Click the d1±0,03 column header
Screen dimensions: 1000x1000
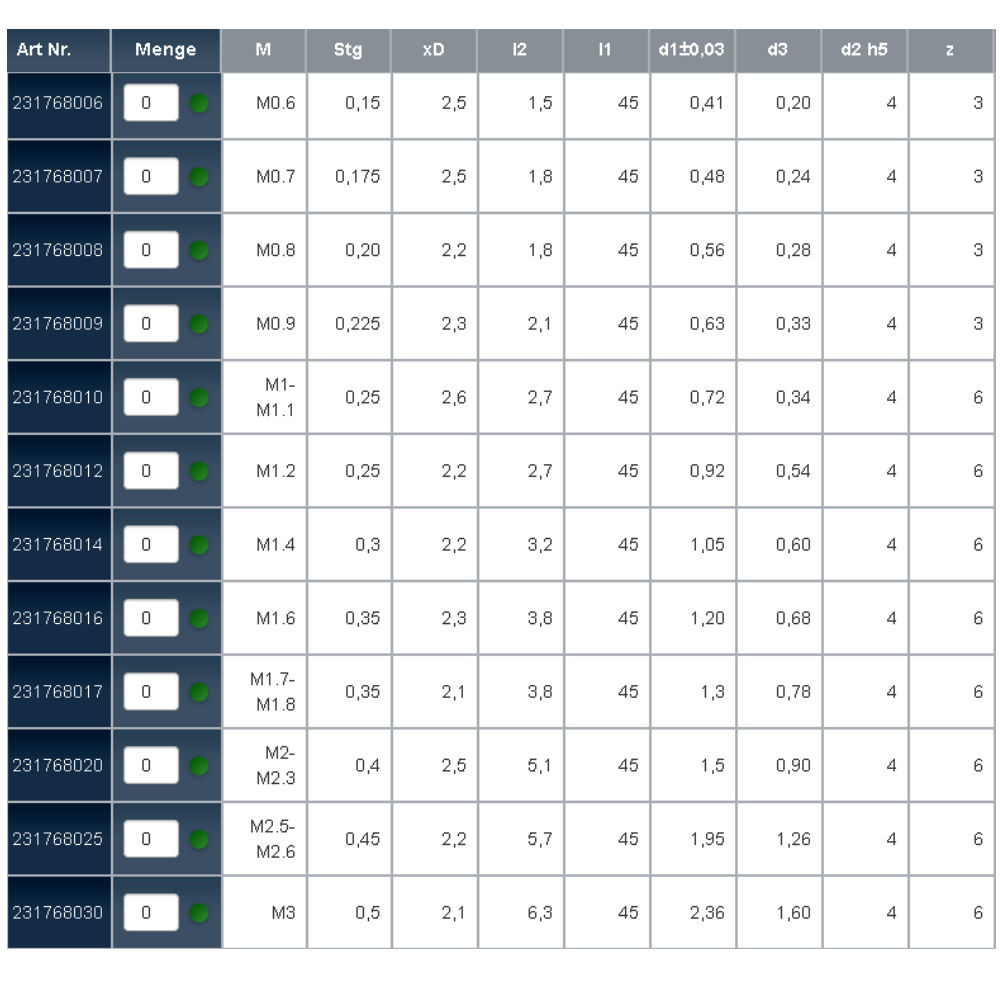[x=692, y=50]
